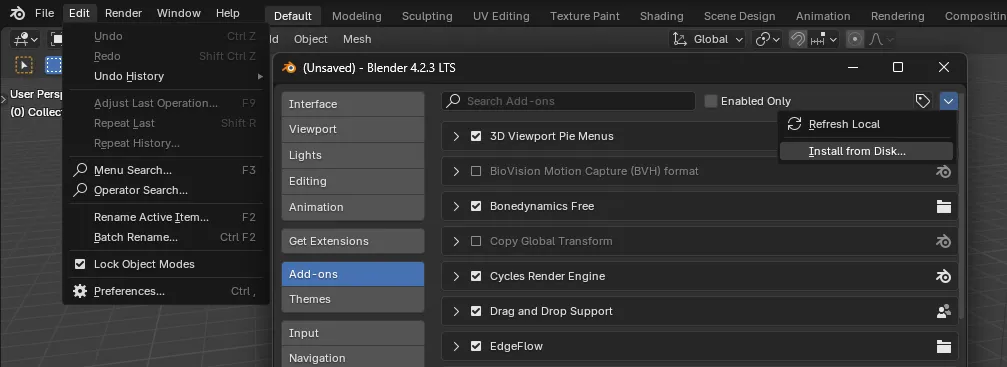Switch to the Sculpting workspace tab

click(427, 16)
